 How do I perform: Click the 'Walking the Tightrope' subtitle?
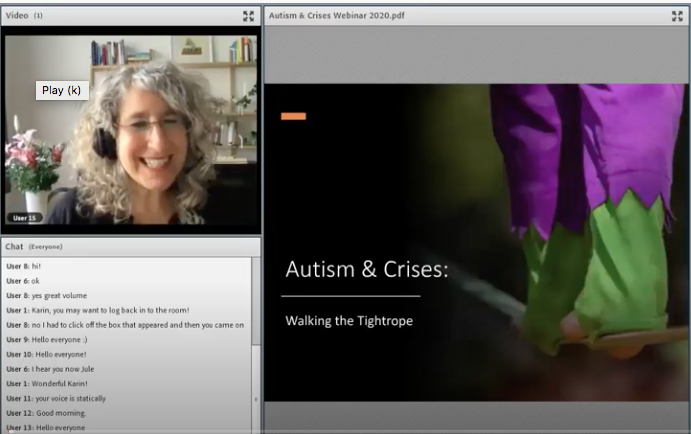click(349, 321)
